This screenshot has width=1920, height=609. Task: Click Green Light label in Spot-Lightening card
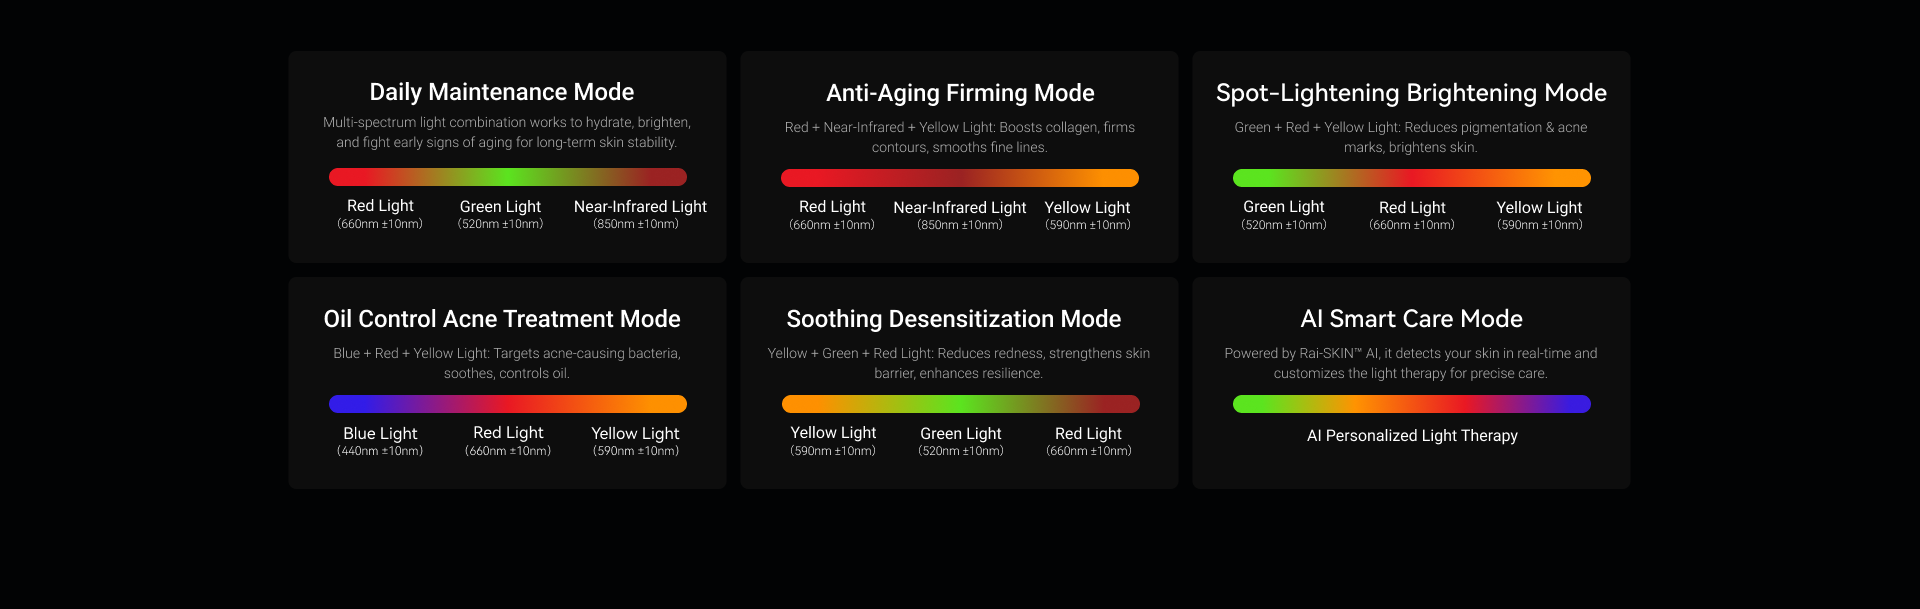(1284, 207)
